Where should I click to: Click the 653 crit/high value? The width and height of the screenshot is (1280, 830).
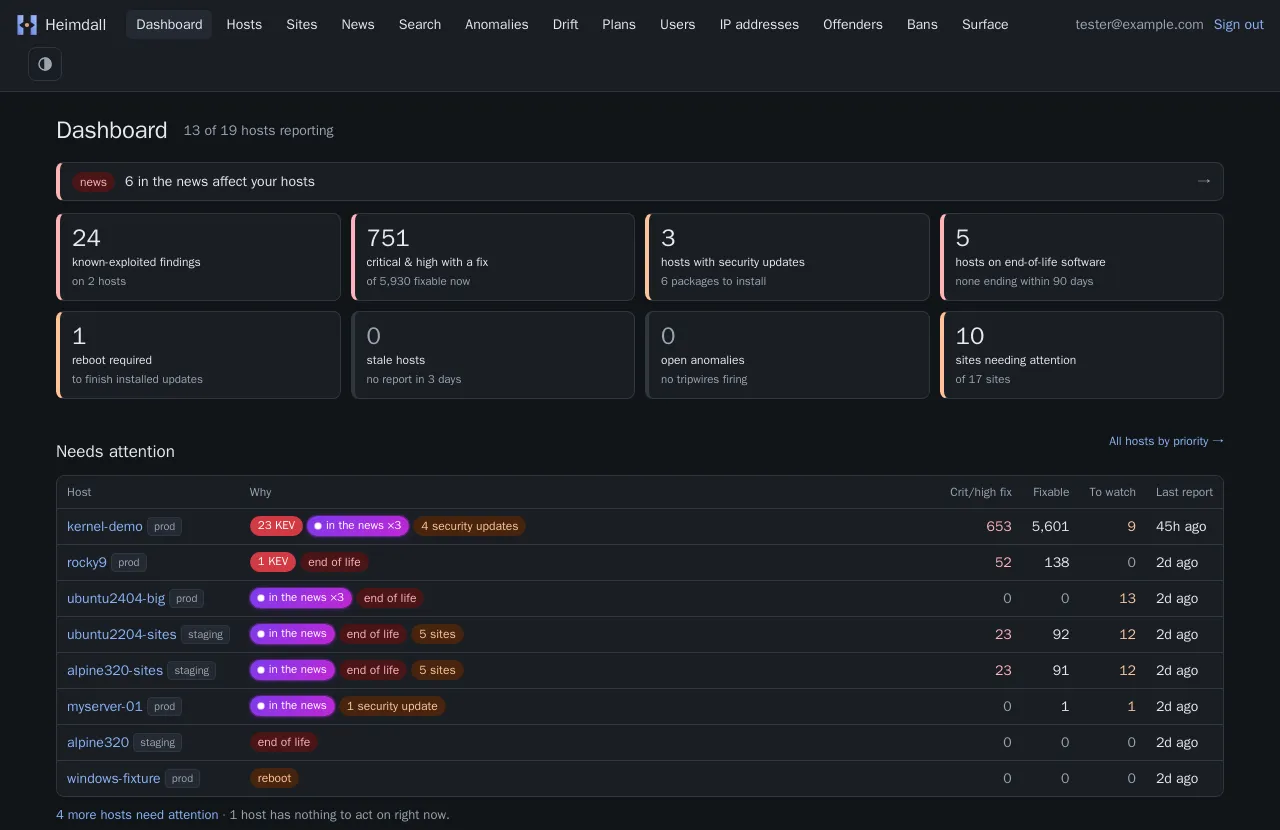pyautogui.click(x=999, y=526)
